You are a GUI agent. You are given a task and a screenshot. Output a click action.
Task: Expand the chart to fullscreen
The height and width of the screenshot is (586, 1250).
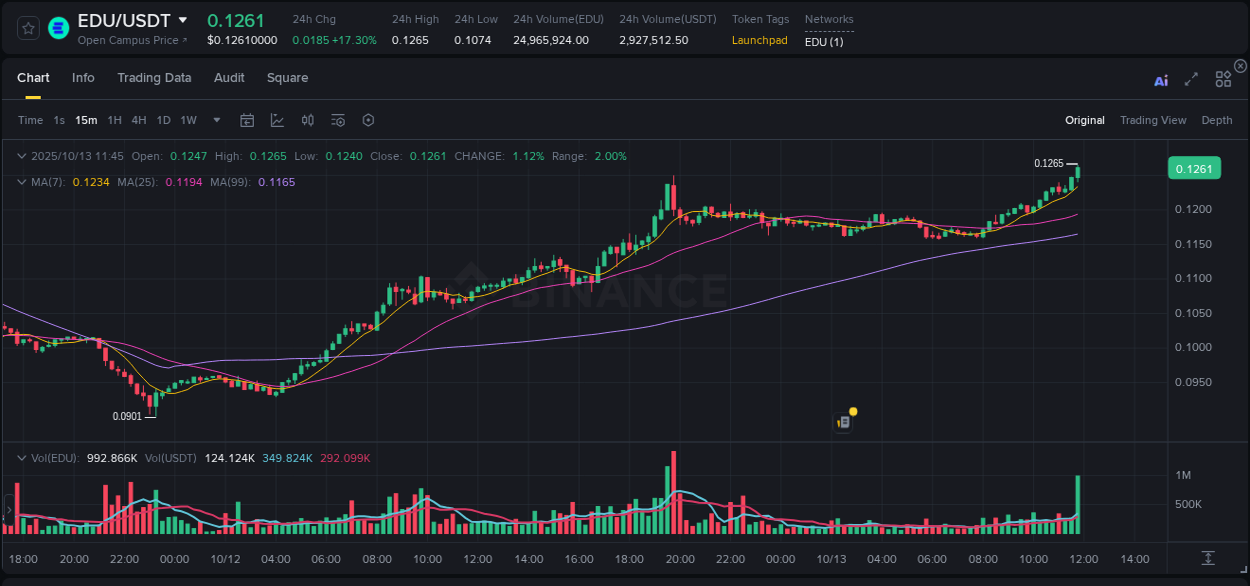point(1190,79)
